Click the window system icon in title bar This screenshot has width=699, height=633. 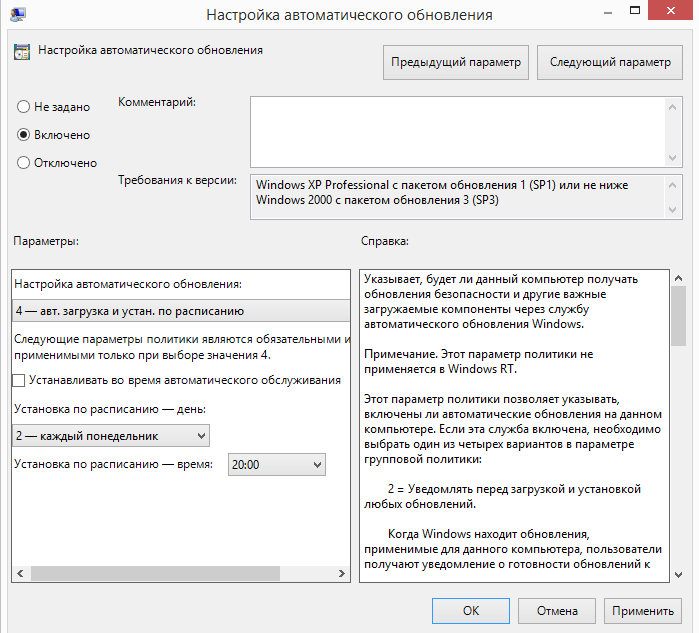pos(18,15)
